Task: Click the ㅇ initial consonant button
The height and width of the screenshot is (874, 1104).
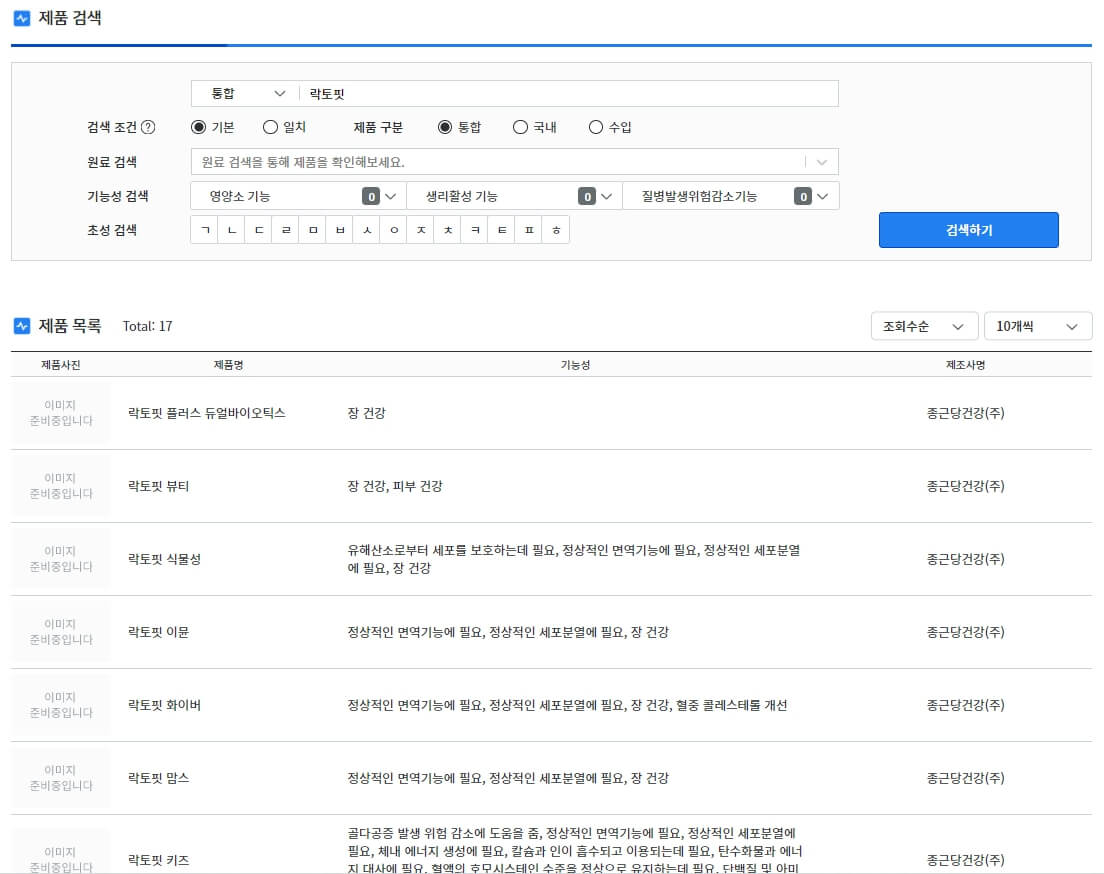Action: tap(394, 230)
